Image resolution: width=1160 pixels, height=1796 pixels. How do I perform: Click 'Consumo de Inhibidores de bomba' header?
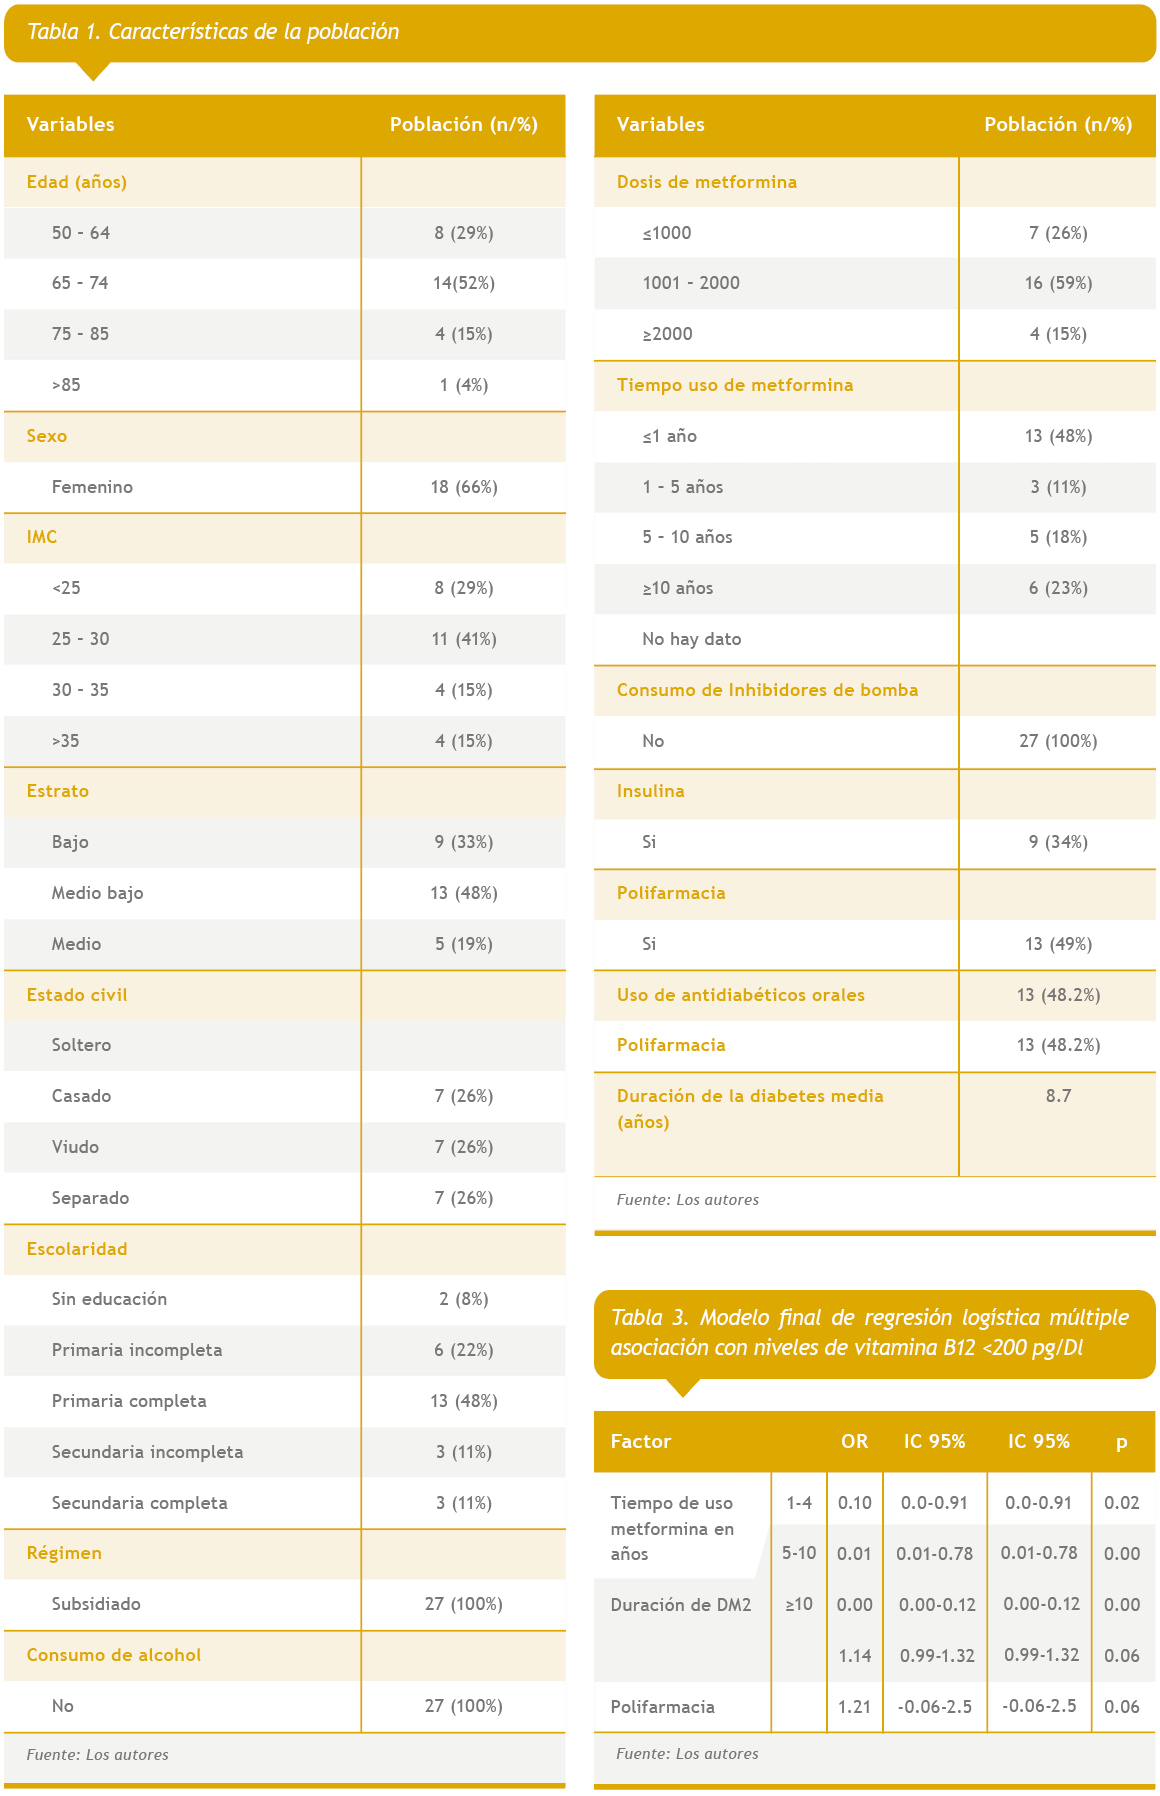pyautogui.click(x=767, y=690)
